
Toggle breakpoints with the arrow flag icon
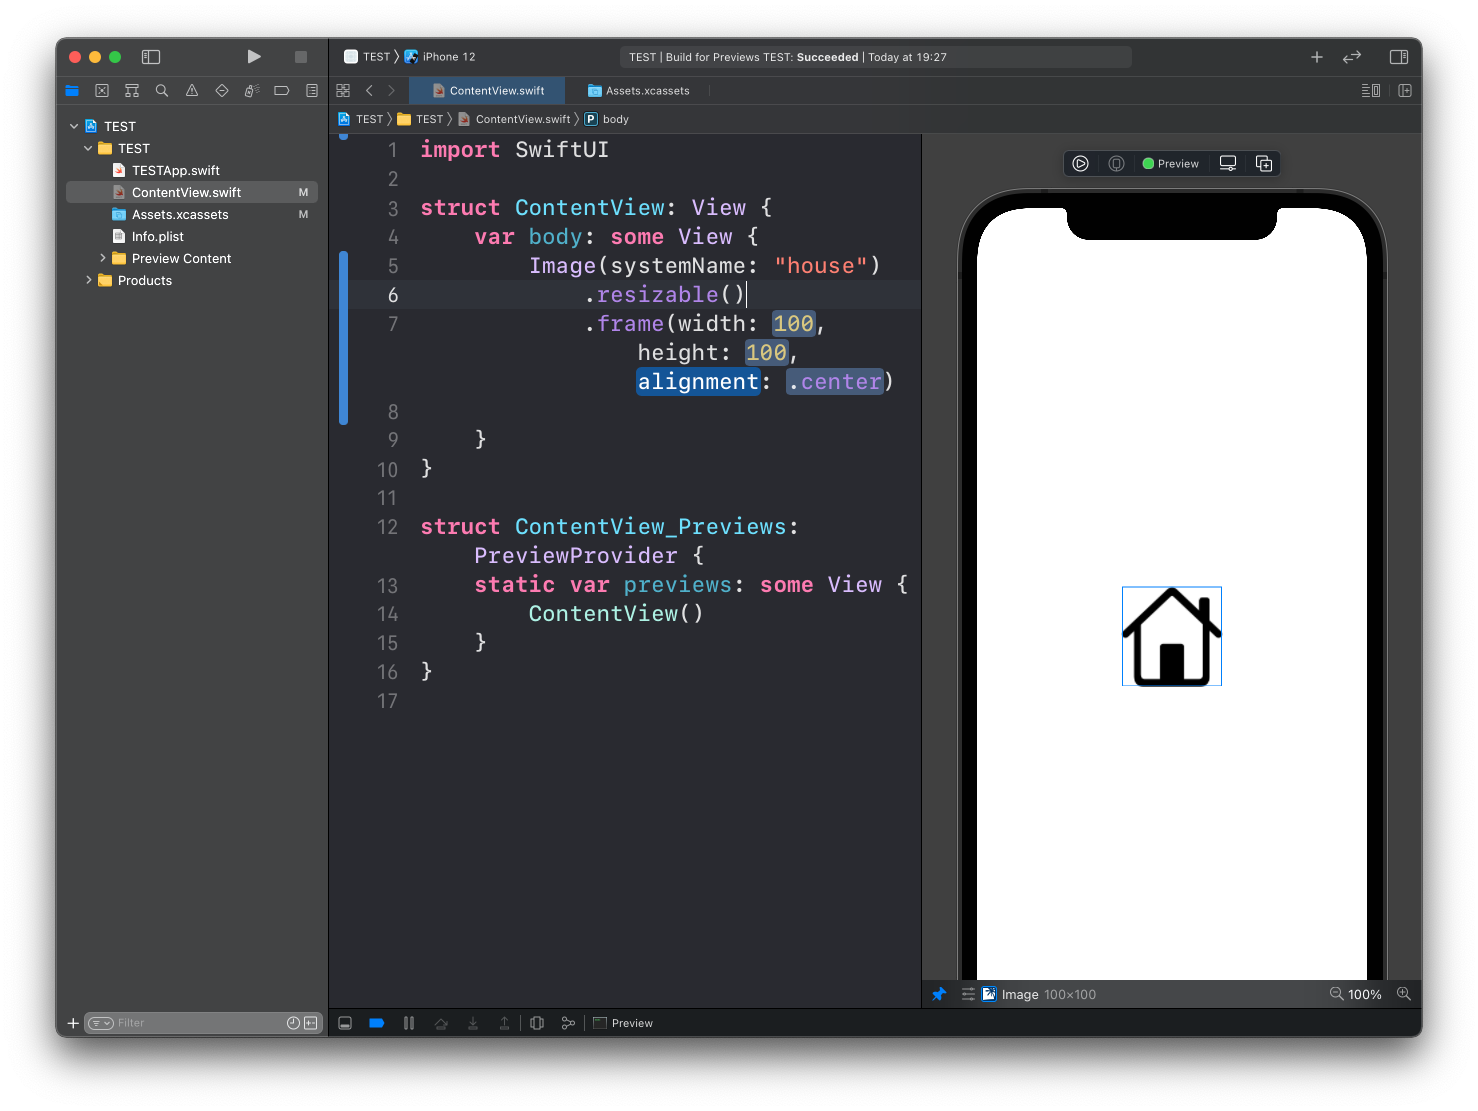[x=376, y=1023]
